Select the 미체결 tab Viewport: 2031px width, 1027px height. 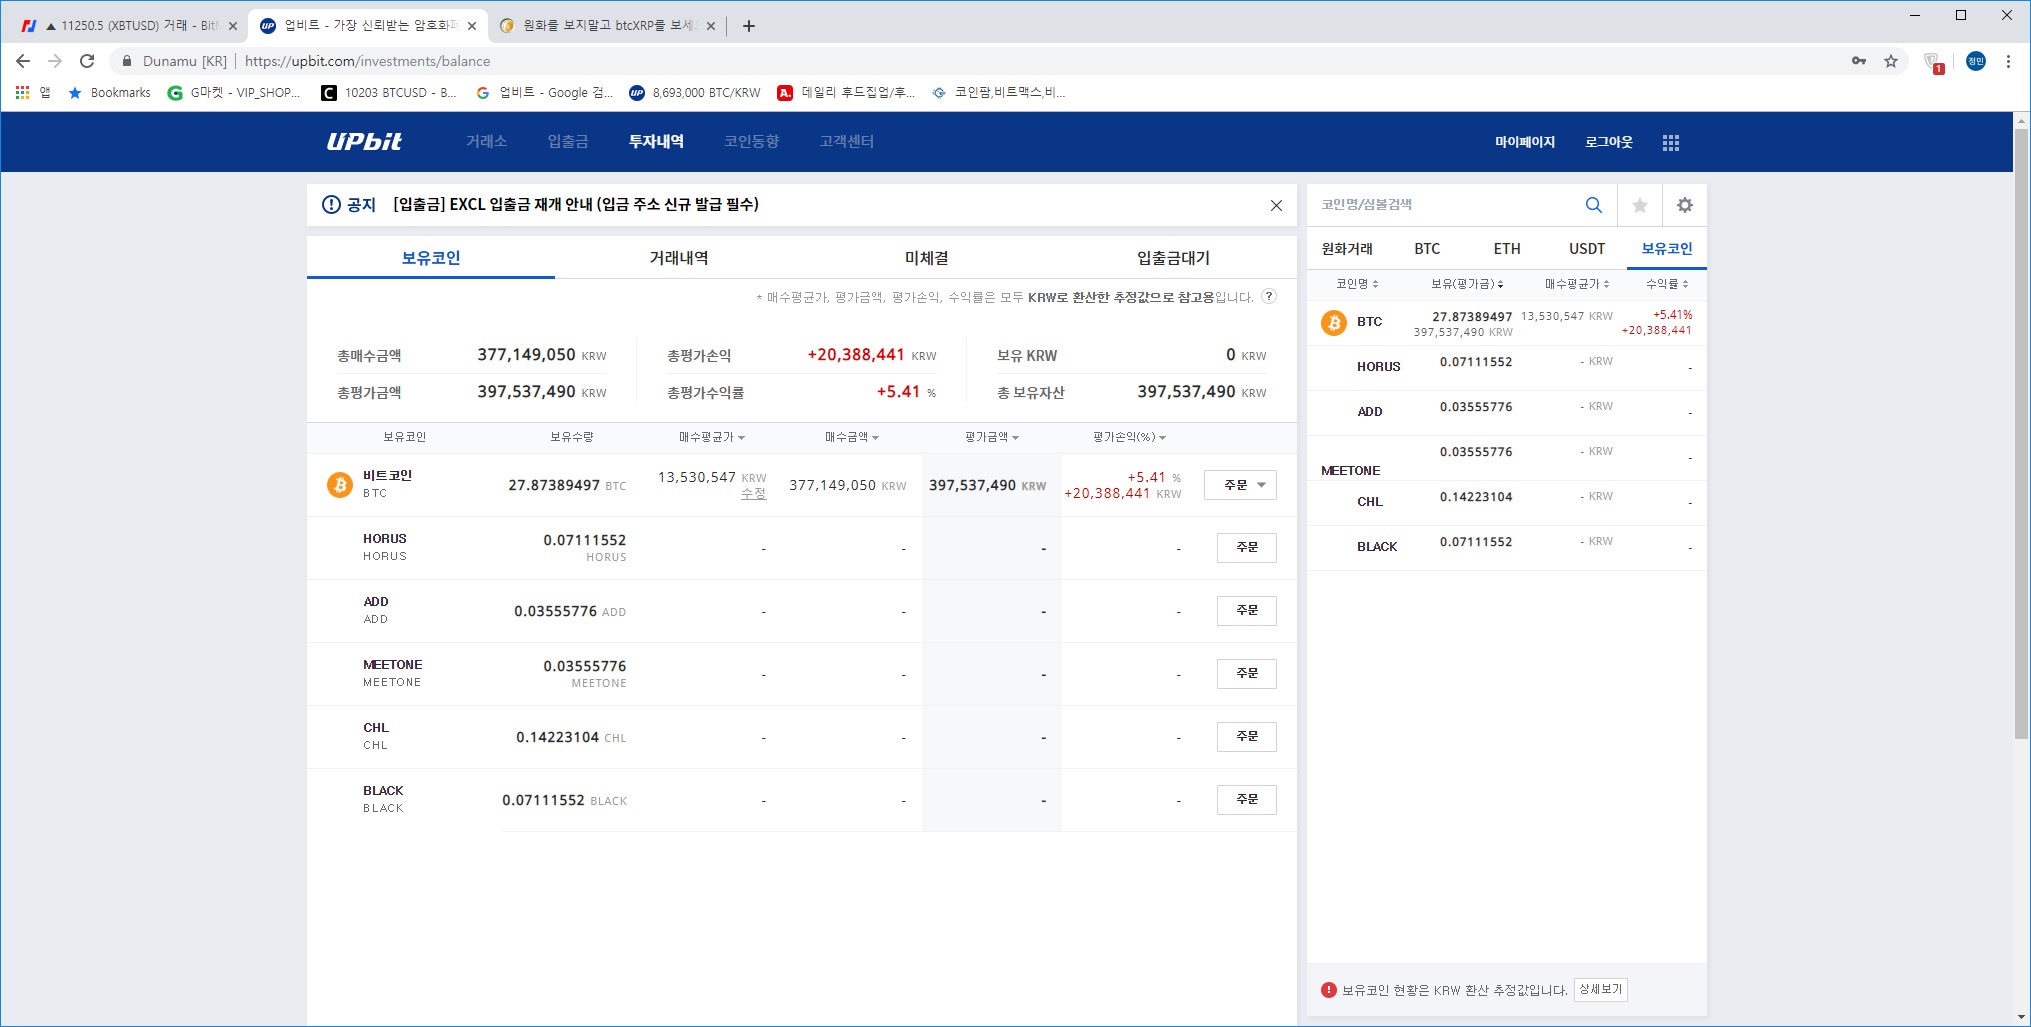pos(926,258)
